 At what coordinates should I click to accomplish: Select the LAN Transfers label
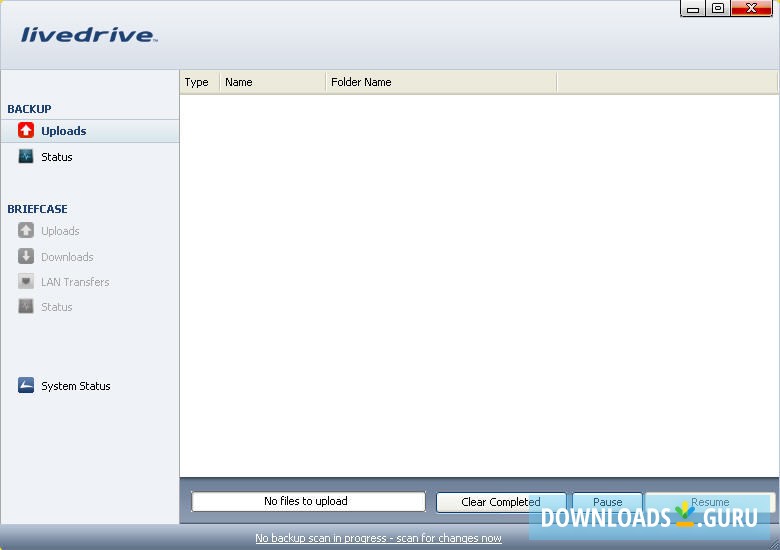pos(75,282)
